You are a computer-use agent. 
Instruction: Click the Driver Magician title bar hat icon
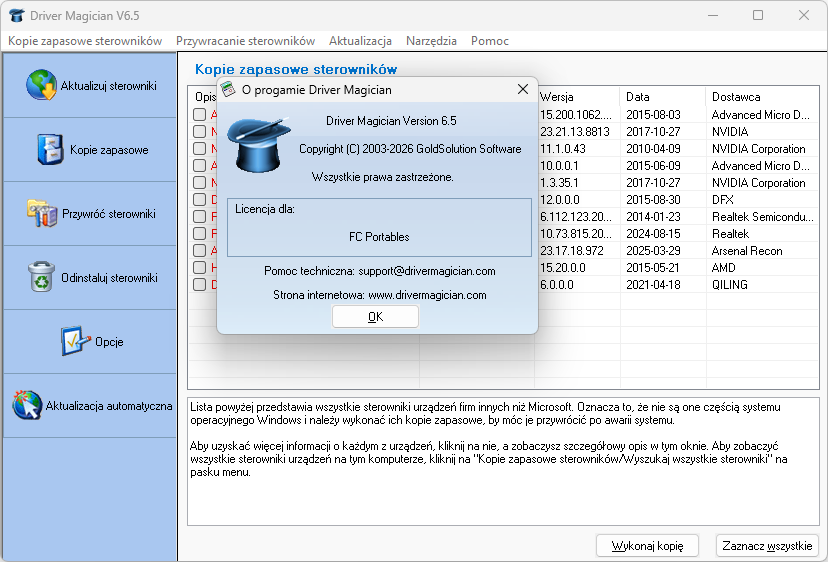click(16, 15)
